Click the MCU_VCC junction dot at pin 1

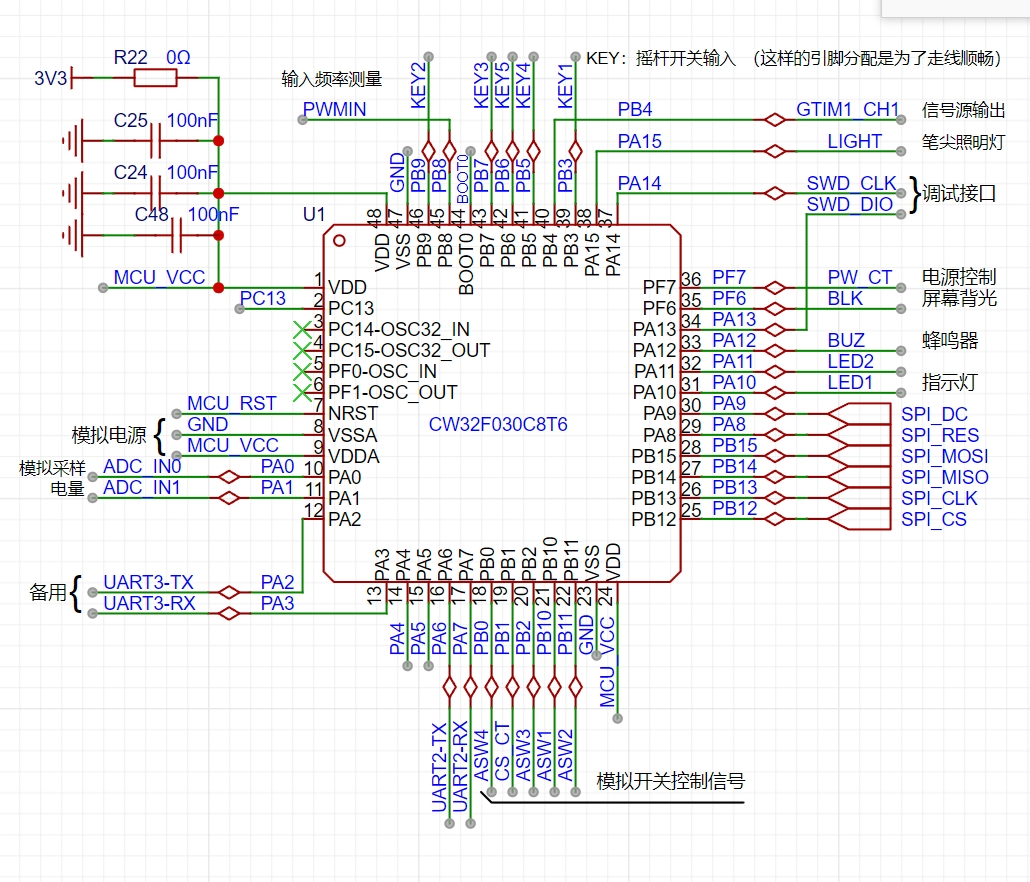[x=219, y=288]
